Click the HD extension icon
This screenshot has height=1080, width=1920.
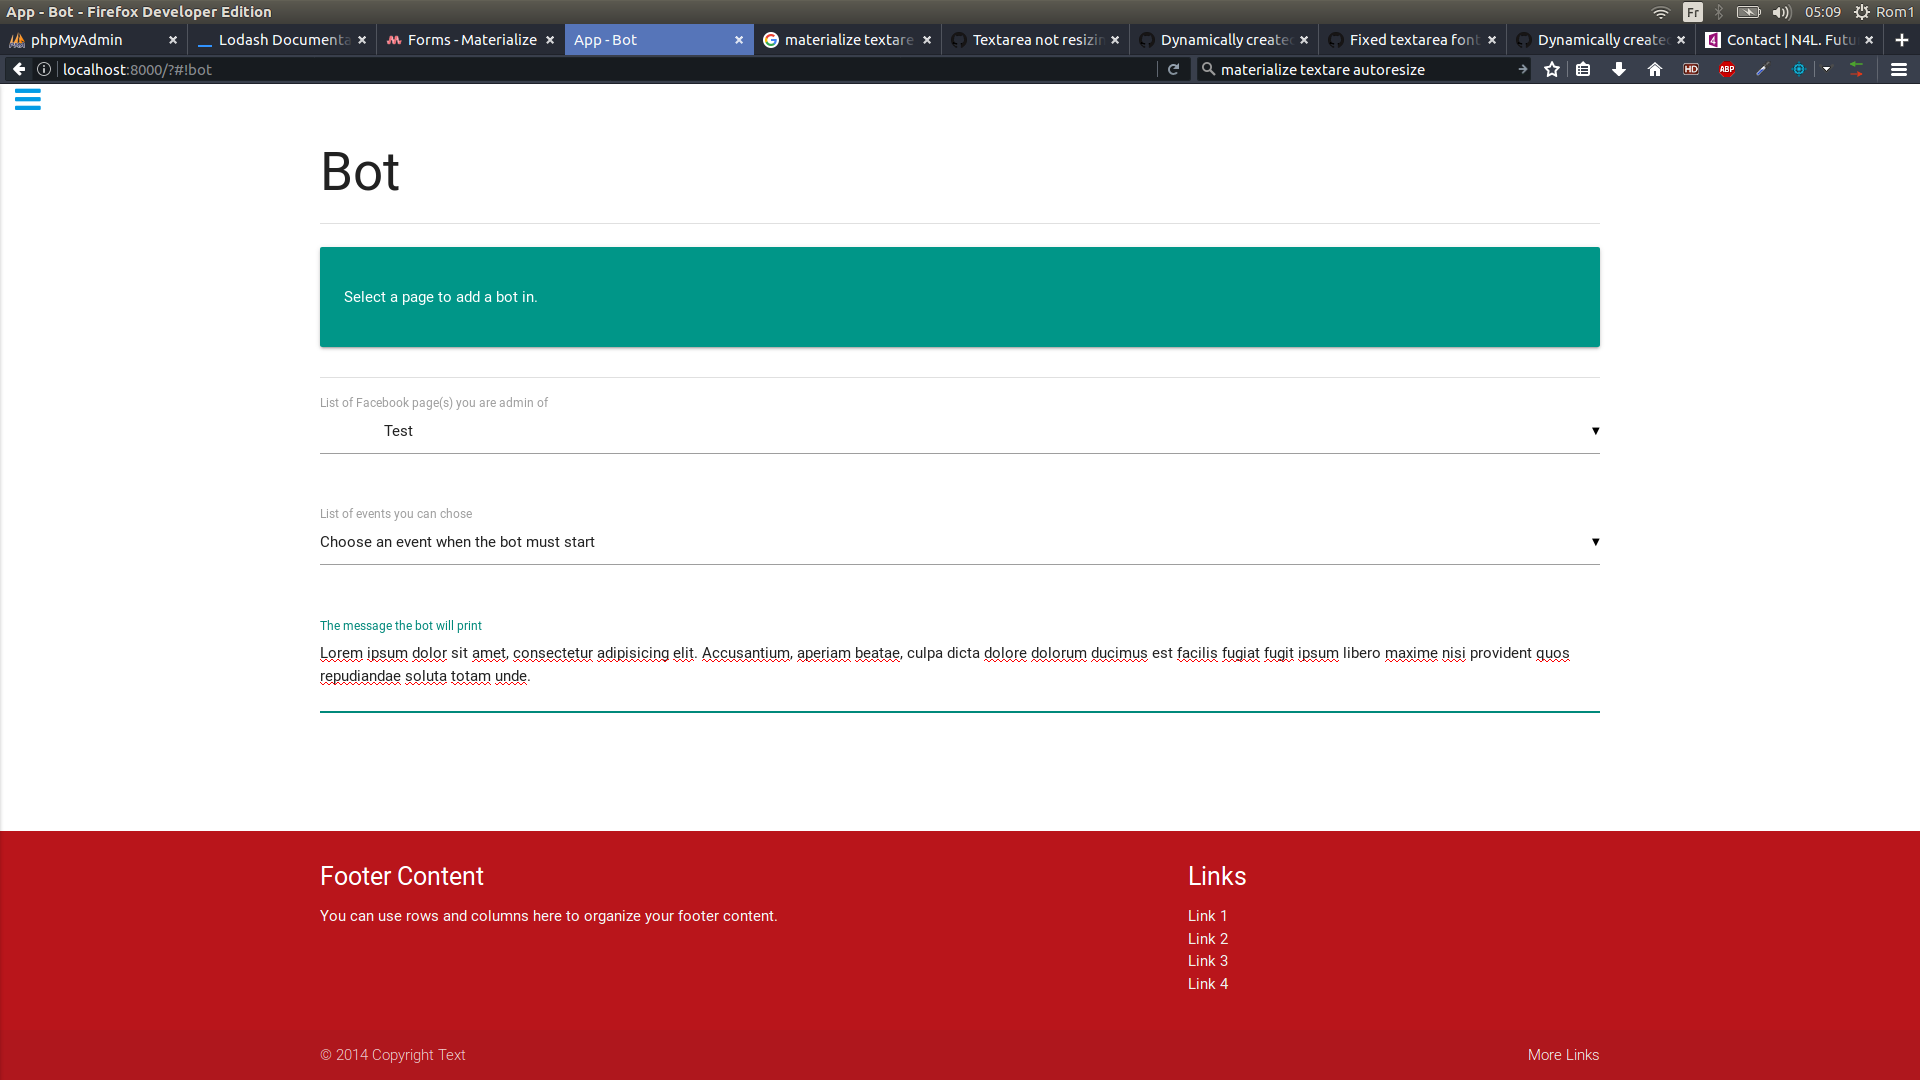point(1691,69)
